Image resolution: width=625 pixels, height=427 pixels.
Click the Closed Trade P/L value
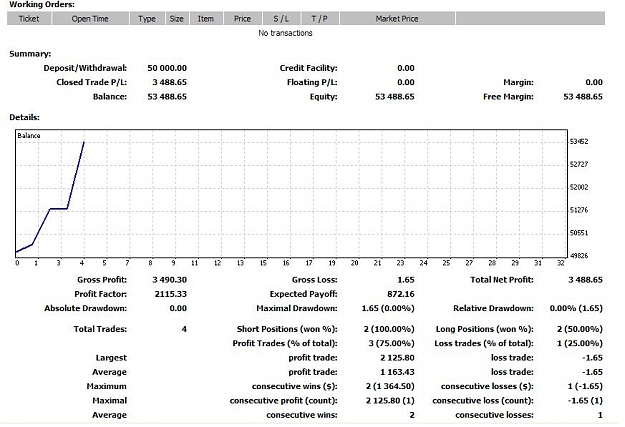click(x=169, y=82)
